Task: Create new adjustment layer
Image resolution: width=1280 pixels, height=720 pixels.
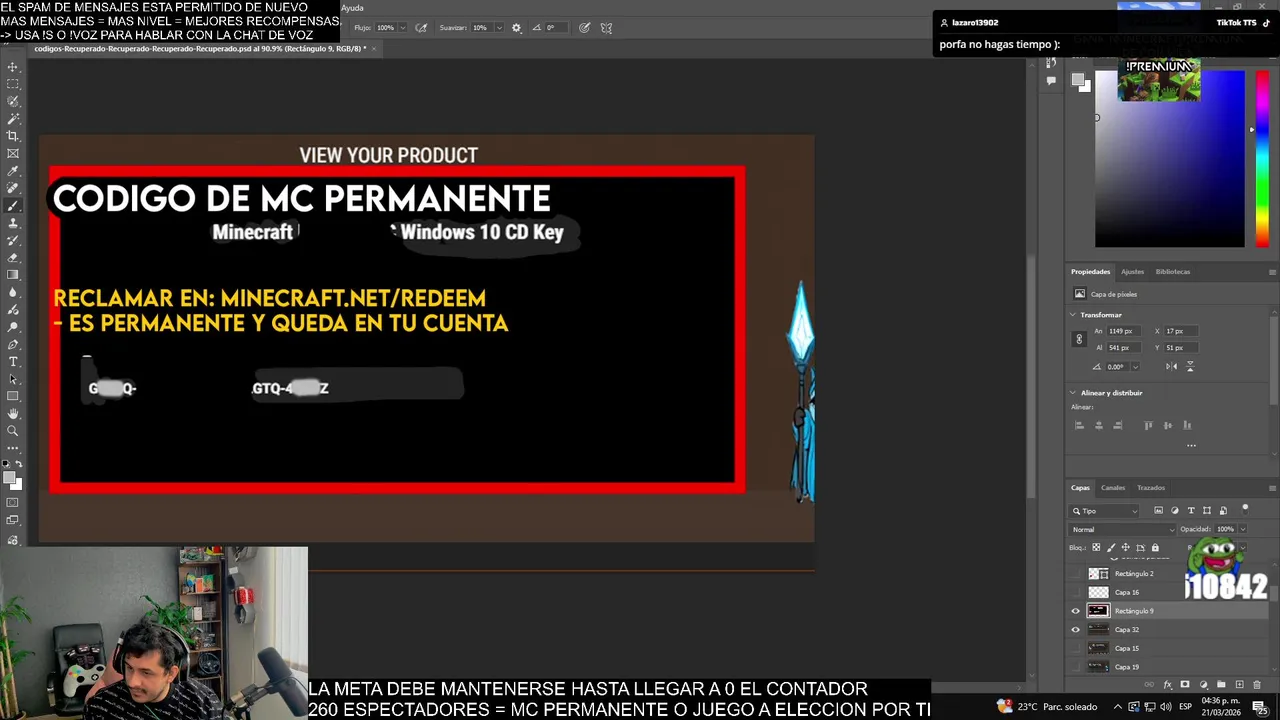Action: (1203, 685)
